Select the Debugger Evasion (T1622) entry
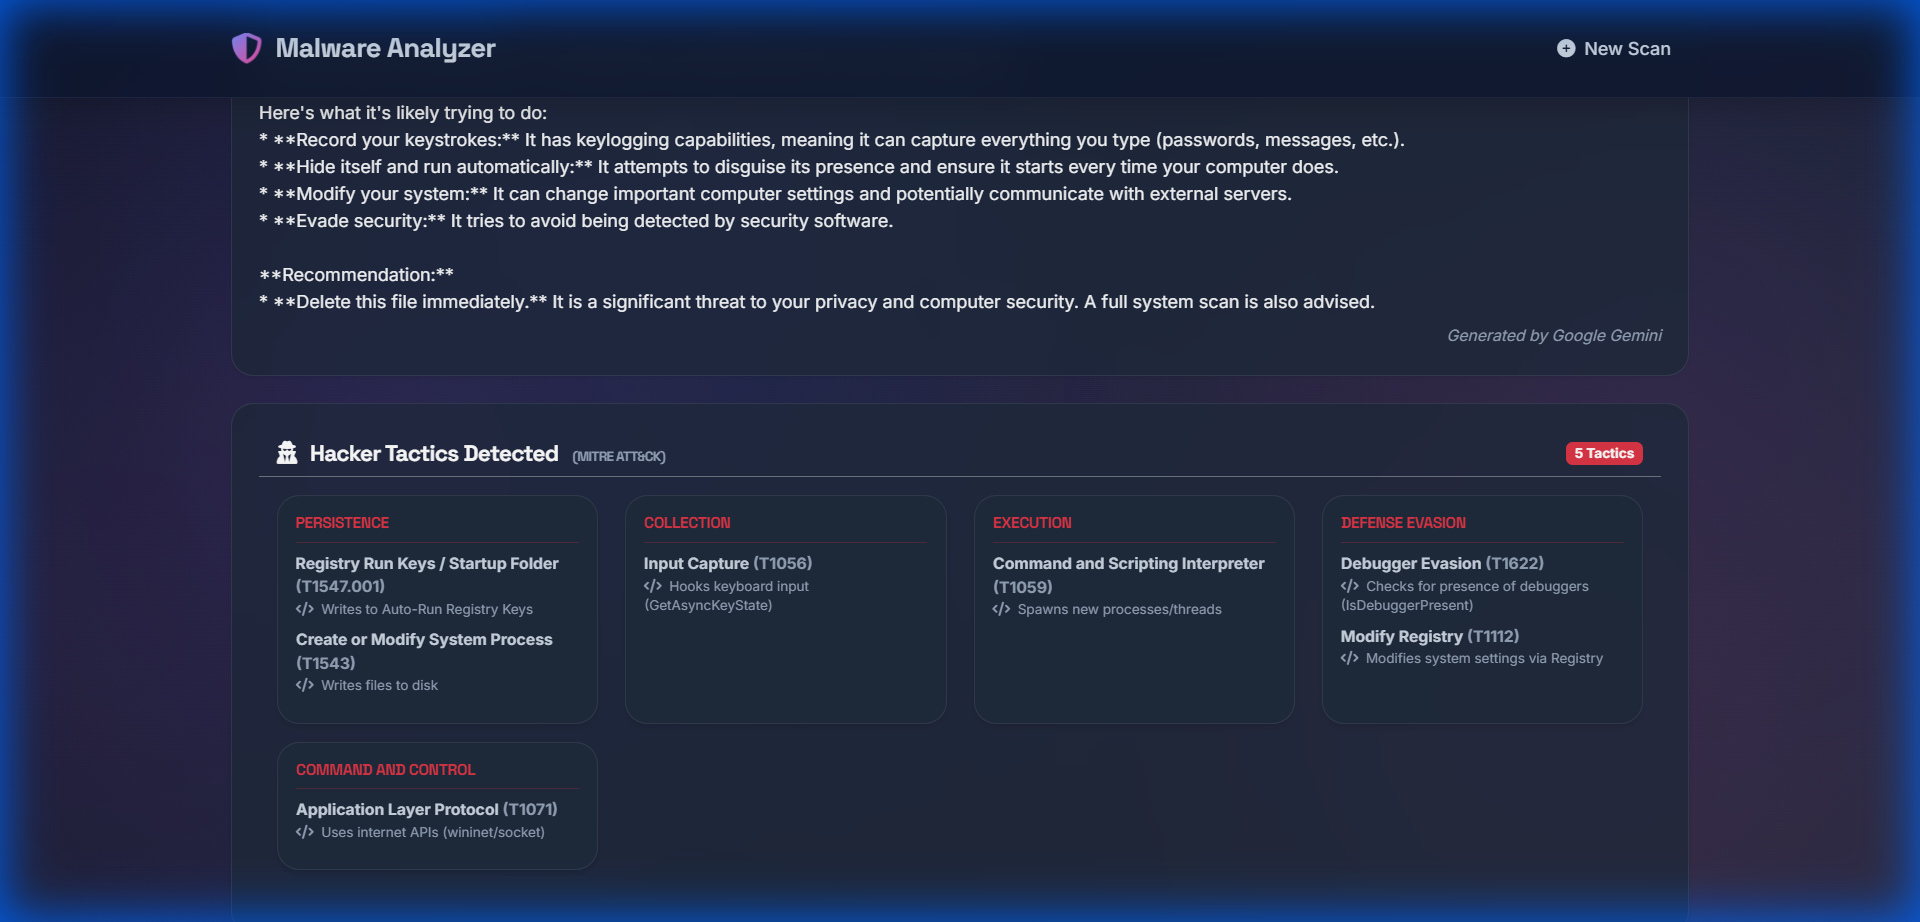 pyautogui.click(x=1441, y=563)
